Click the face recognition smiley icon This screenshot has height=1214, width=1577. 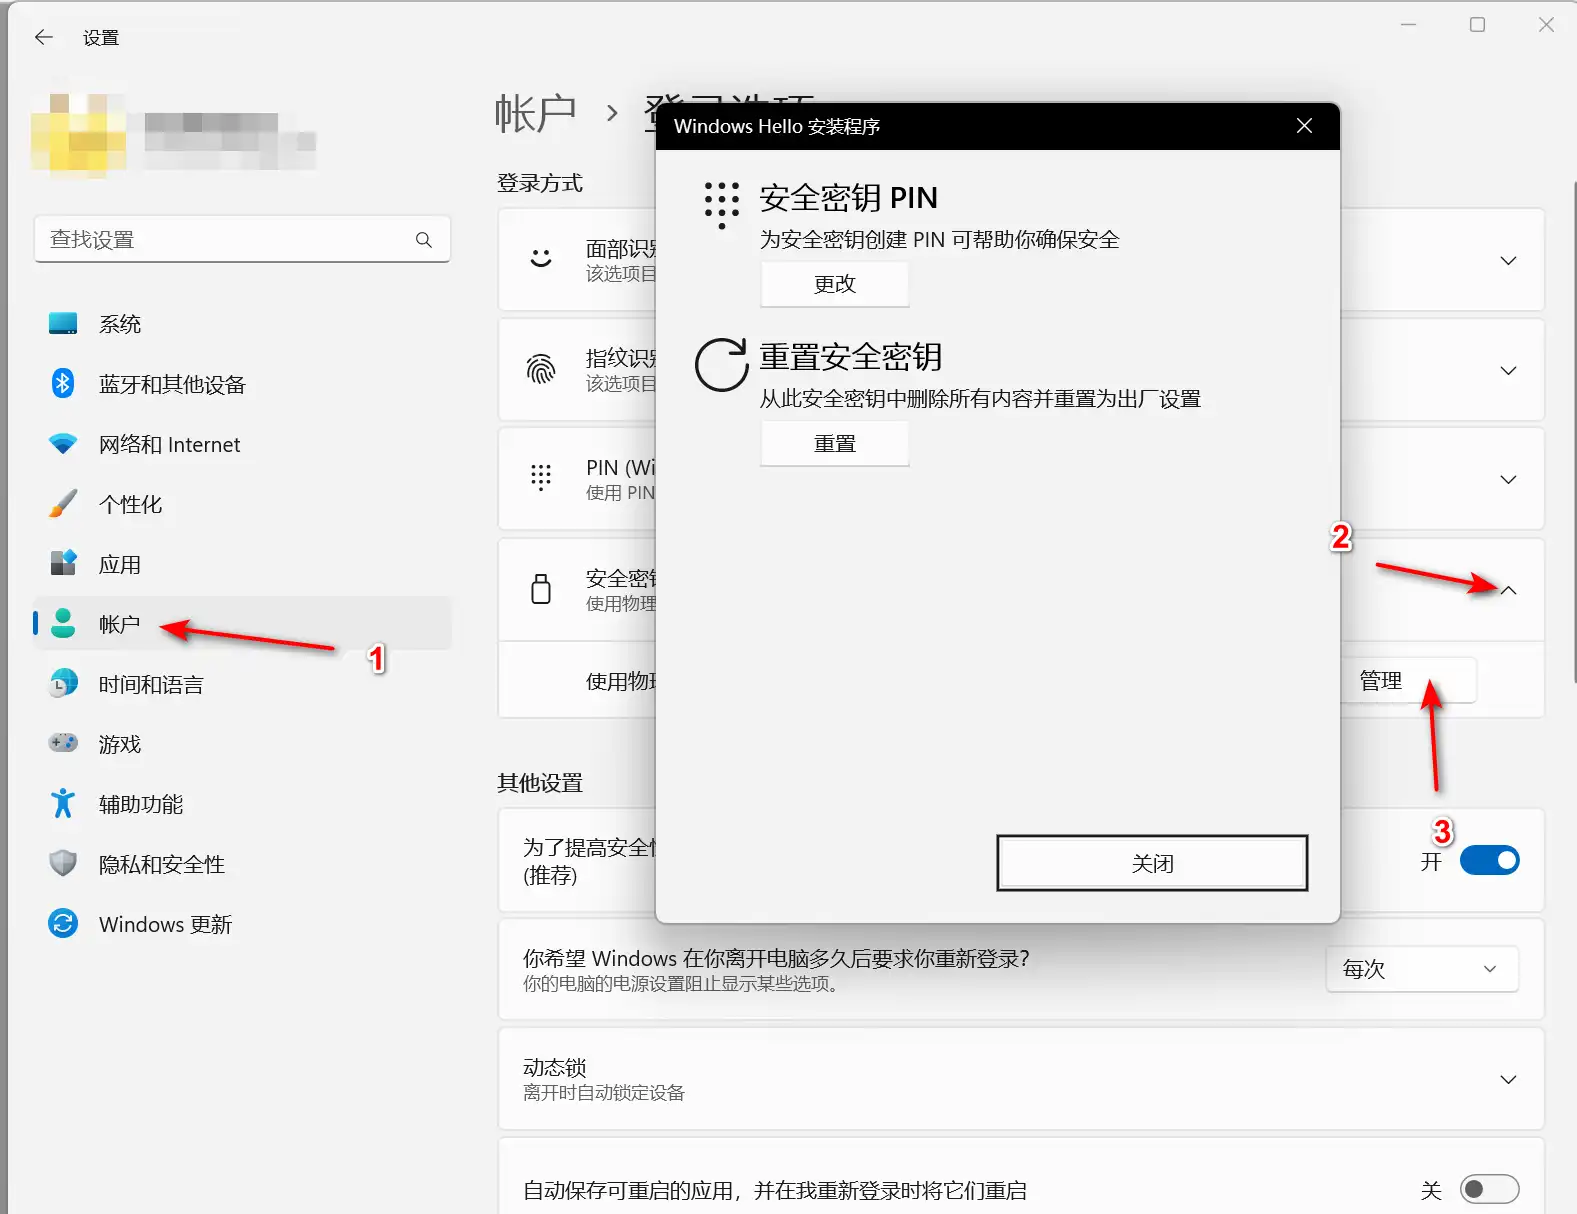(541, 259)
